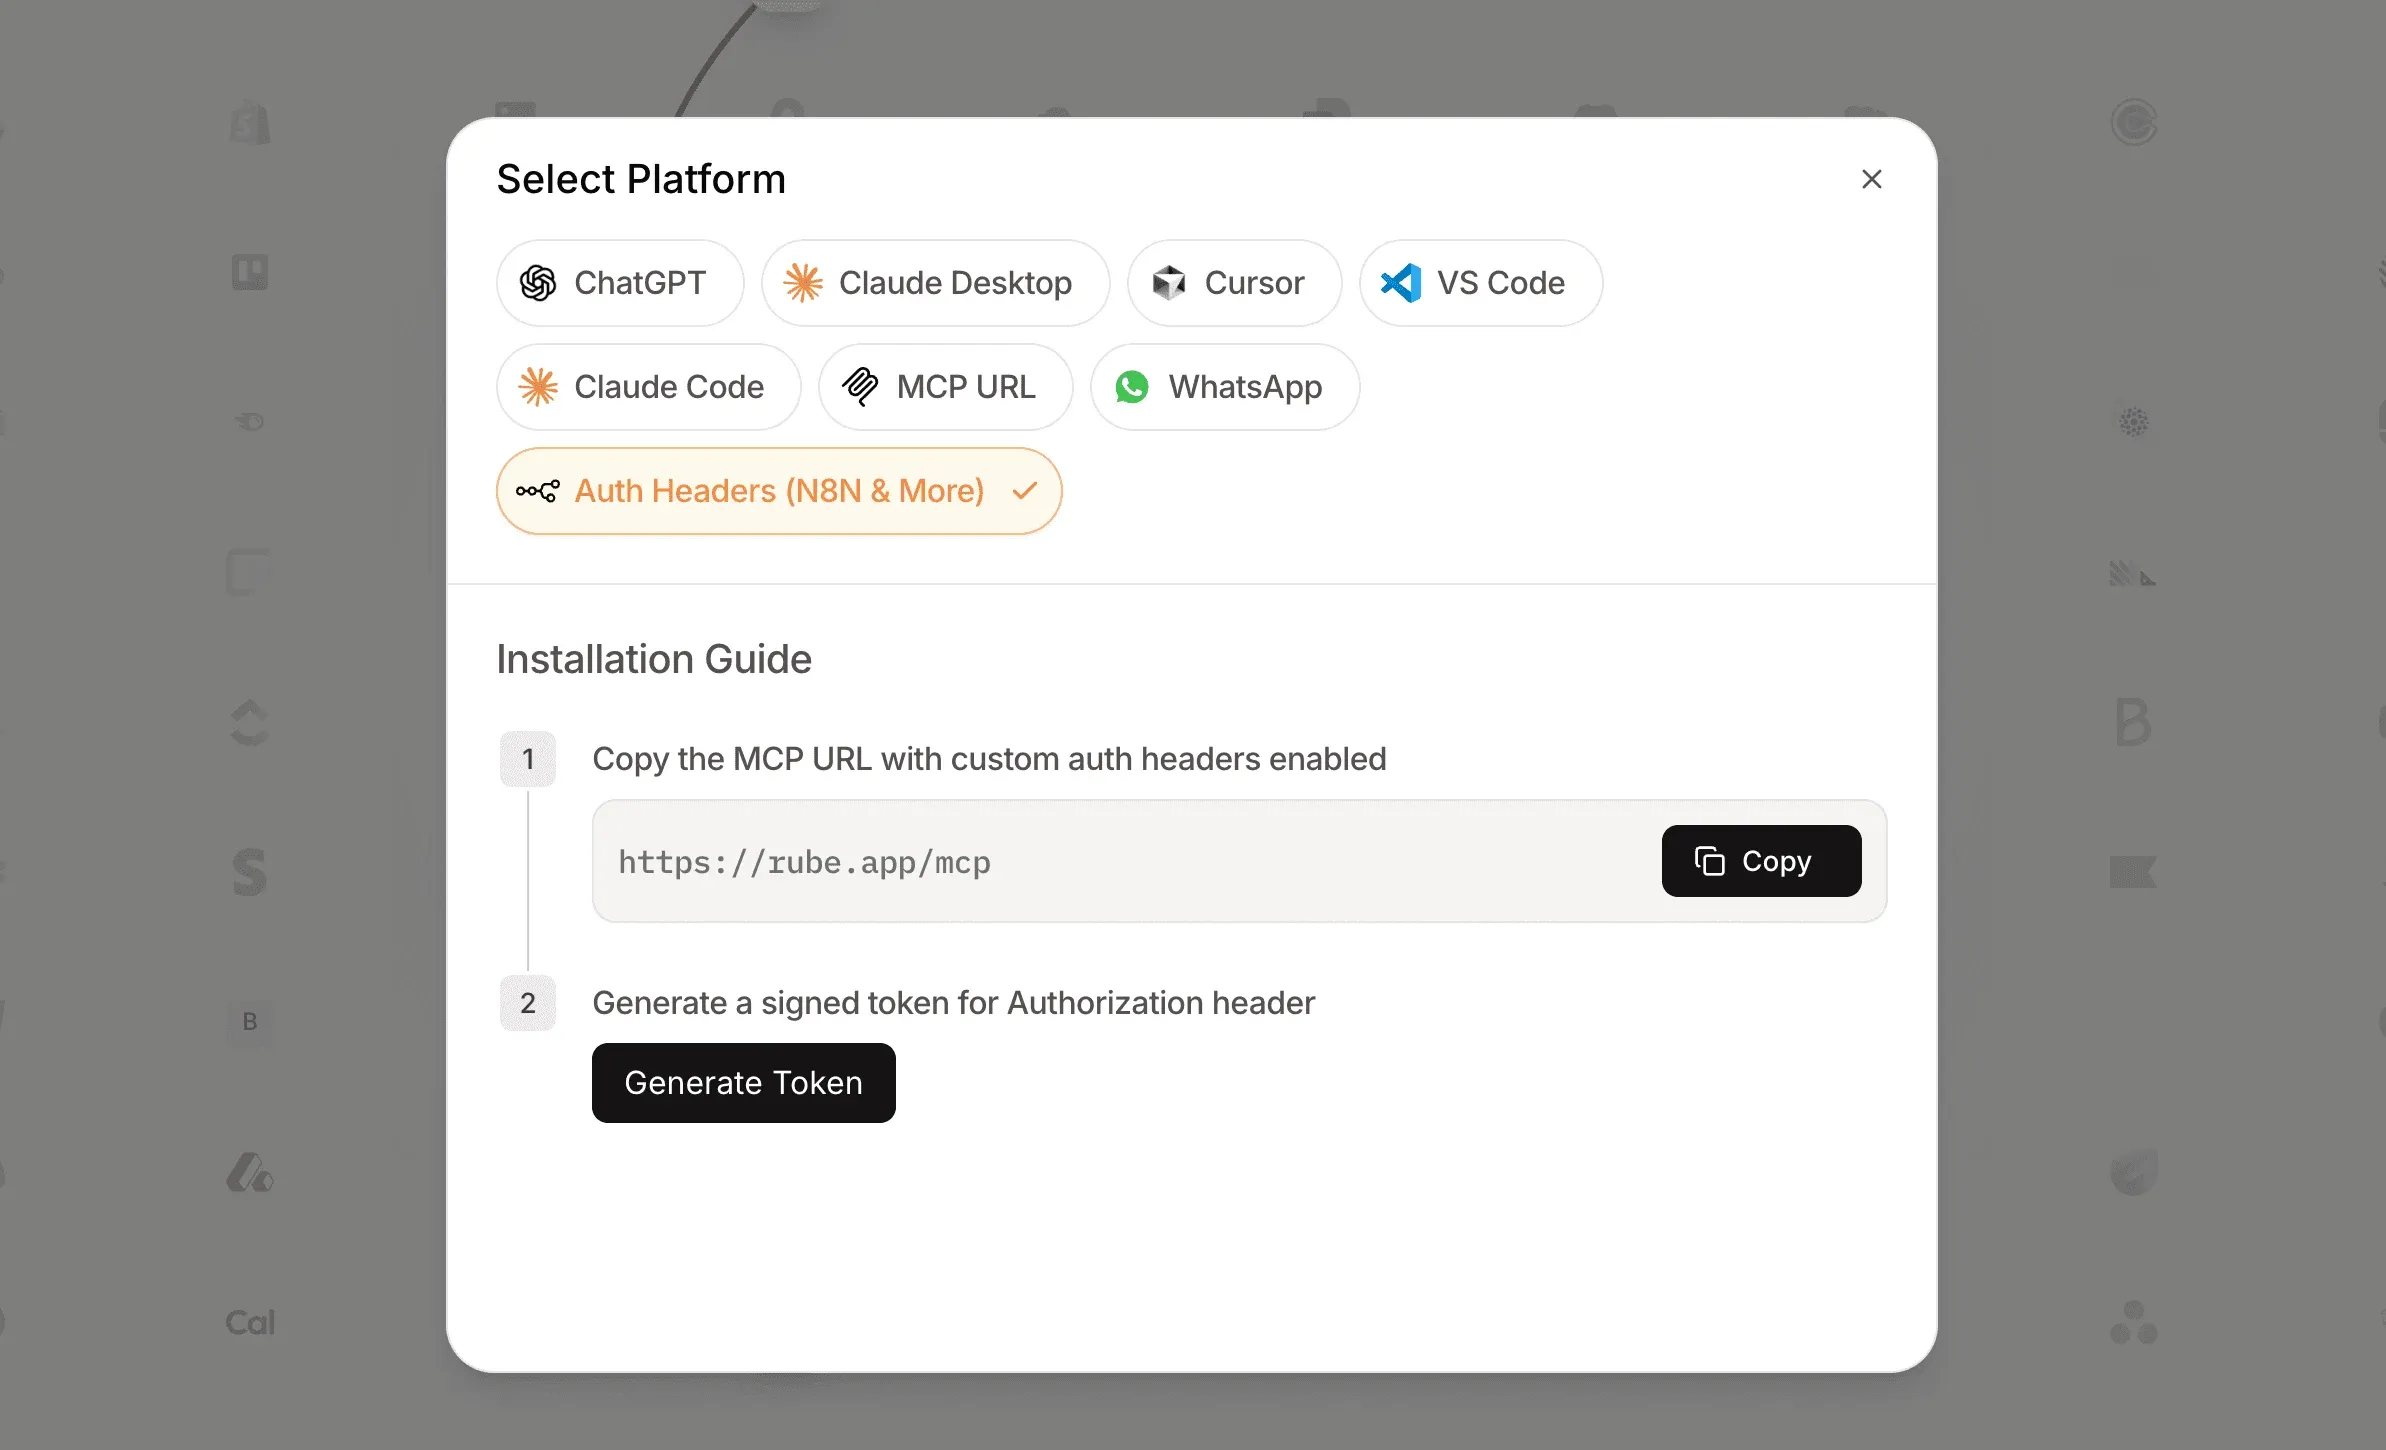2386x1450 pixels.
Task: Select VS Code platform
Action: [x=1480, y=283]
